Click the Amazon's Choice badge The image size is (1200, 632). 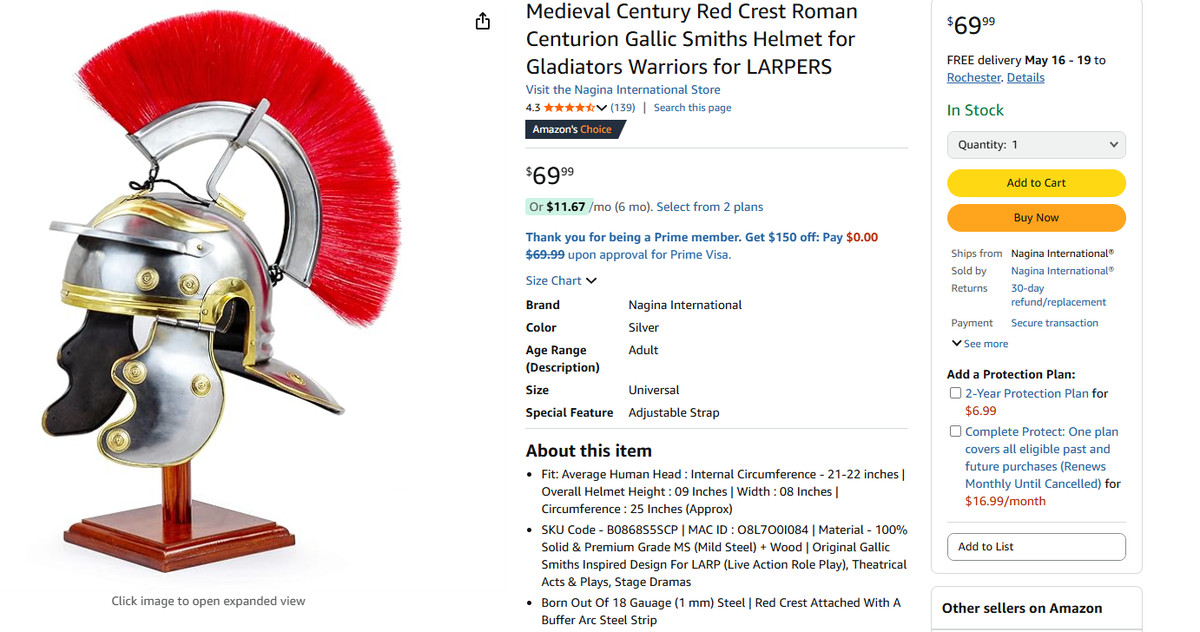(x=573, y=129)
